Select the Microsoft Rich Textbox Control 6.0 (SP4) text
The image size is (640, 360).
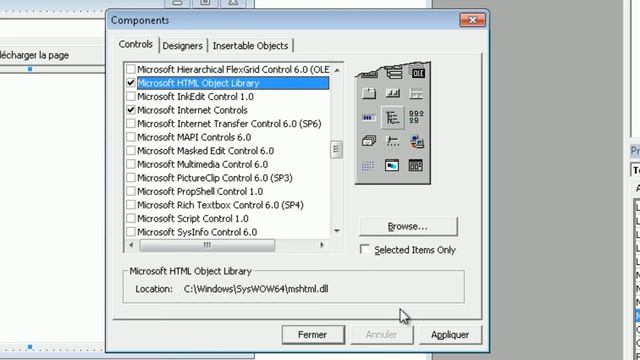pos(220,205)
